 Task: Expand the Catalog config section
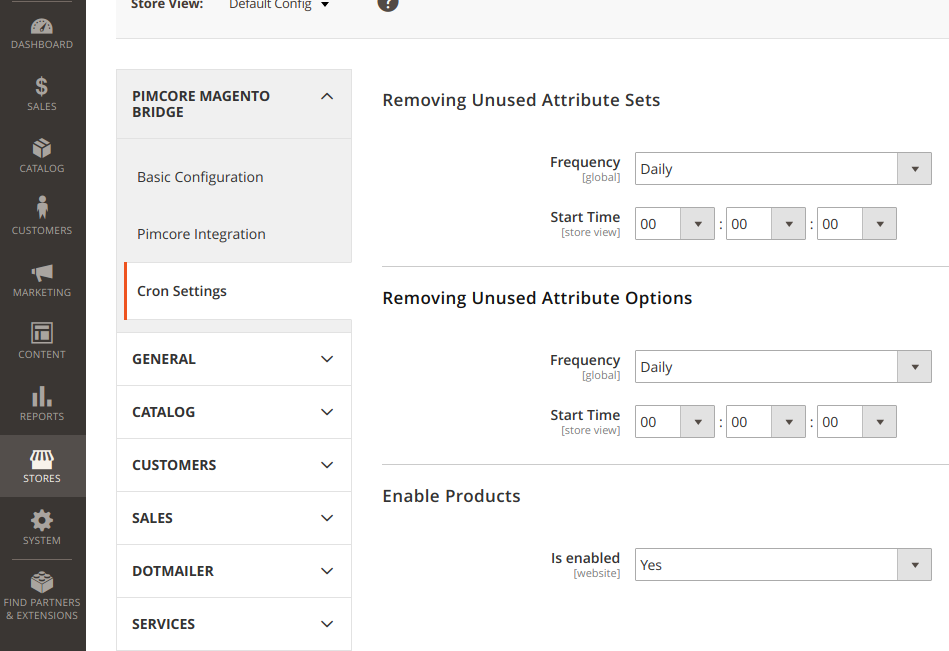click(x=234, y=412)
